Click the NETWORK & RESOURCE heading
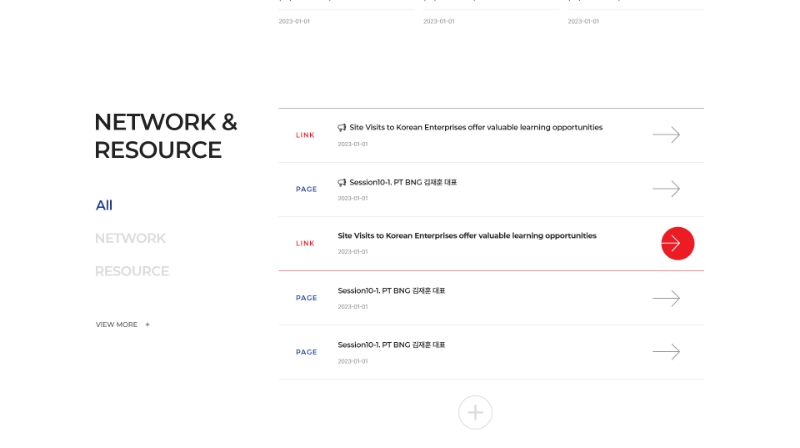 tap(166, 136)
